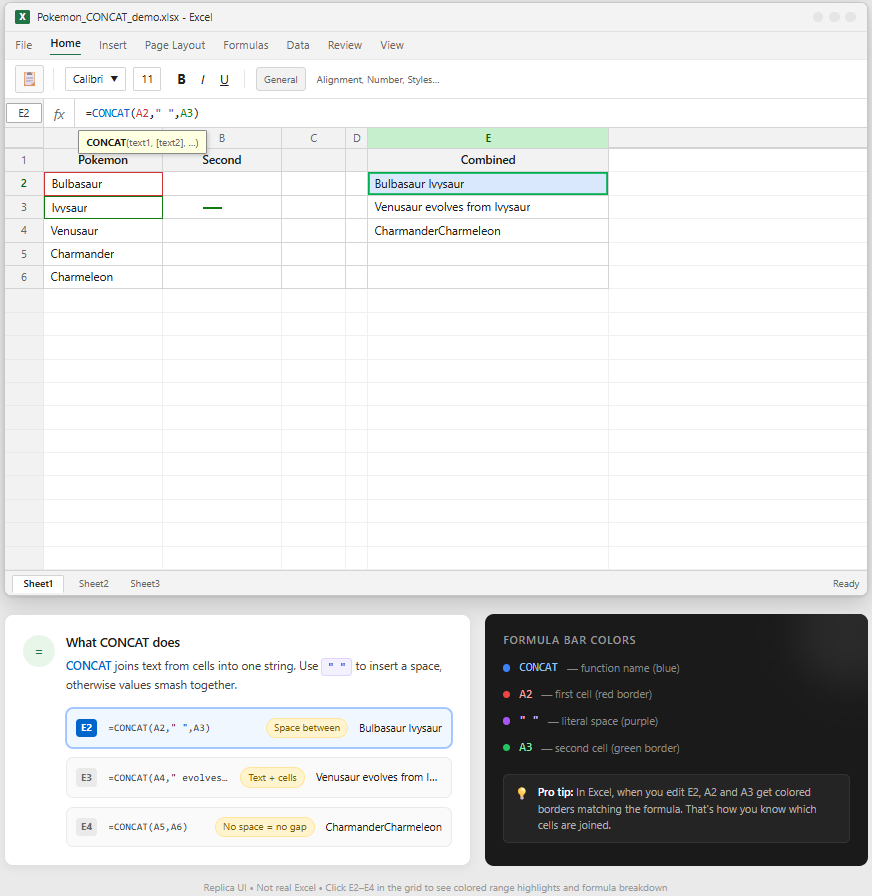Click the Paste clipboard icon
This screenshot has width=872, height=896.
pyautogui.click(x=29, y=79)
